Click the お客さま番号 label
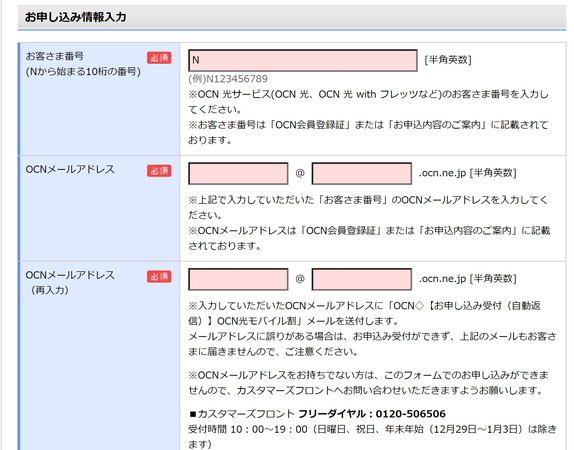 click(x=55, y=56)
